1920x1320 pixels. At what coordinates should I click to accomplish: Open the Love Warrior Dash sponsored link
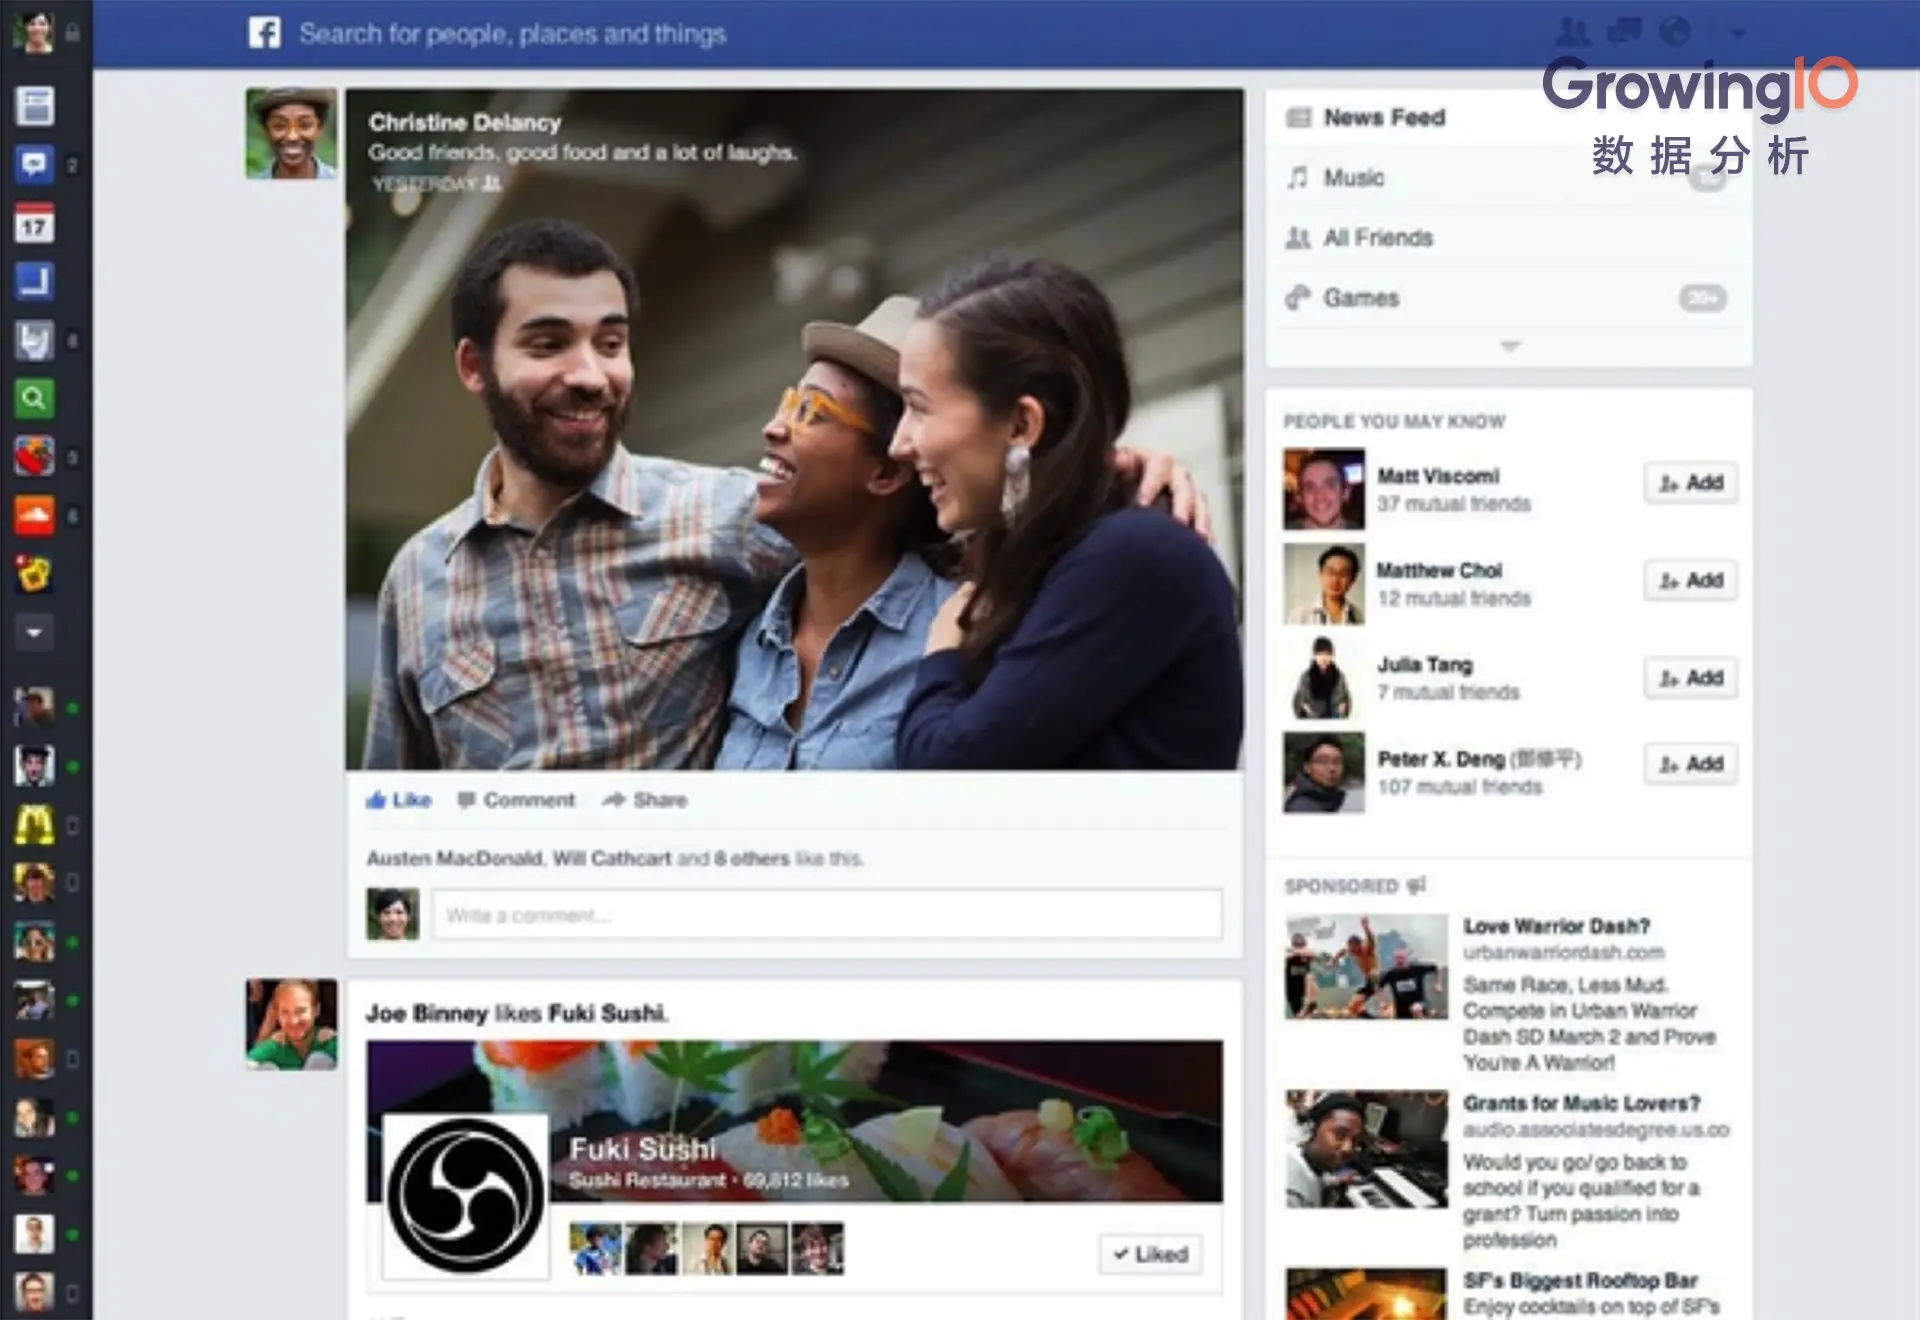coord(1556,927)
